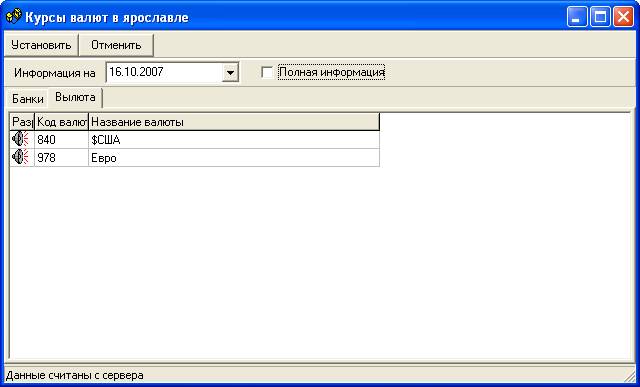Maximize the Курсы валют window

tap(600, 17)
